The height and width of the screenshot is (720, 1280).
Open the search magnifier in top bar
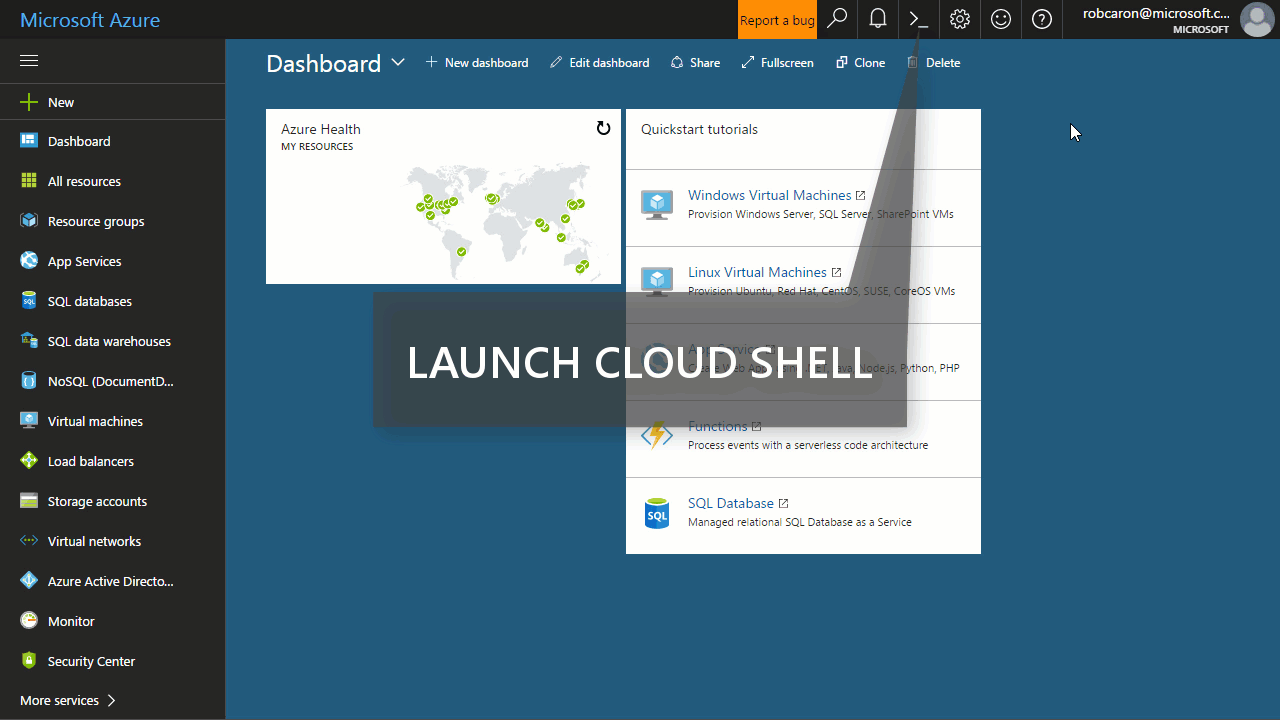click(x=837, y=19)
